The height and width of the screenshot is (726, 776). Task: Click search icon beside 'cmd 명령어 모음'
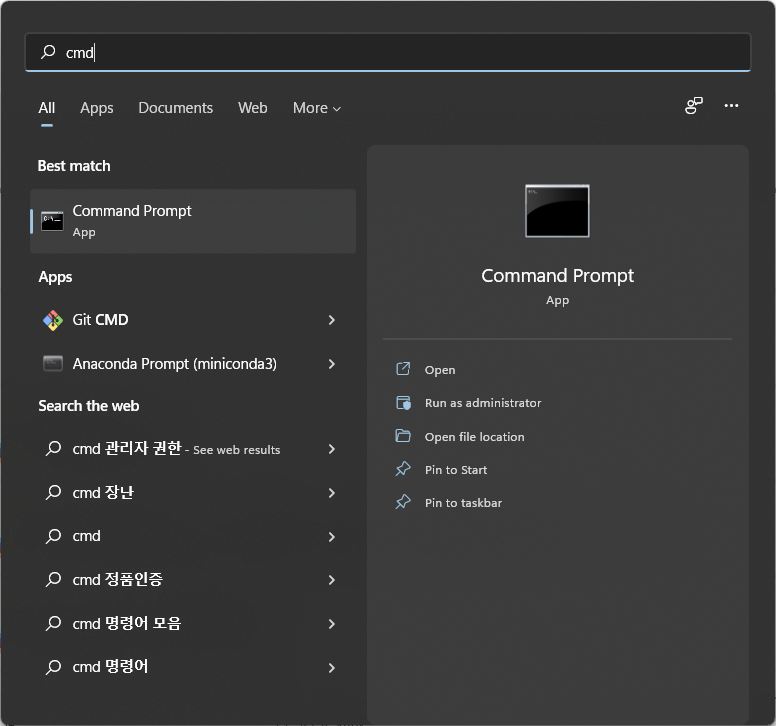pyautogui.click(x=53, y=623)
